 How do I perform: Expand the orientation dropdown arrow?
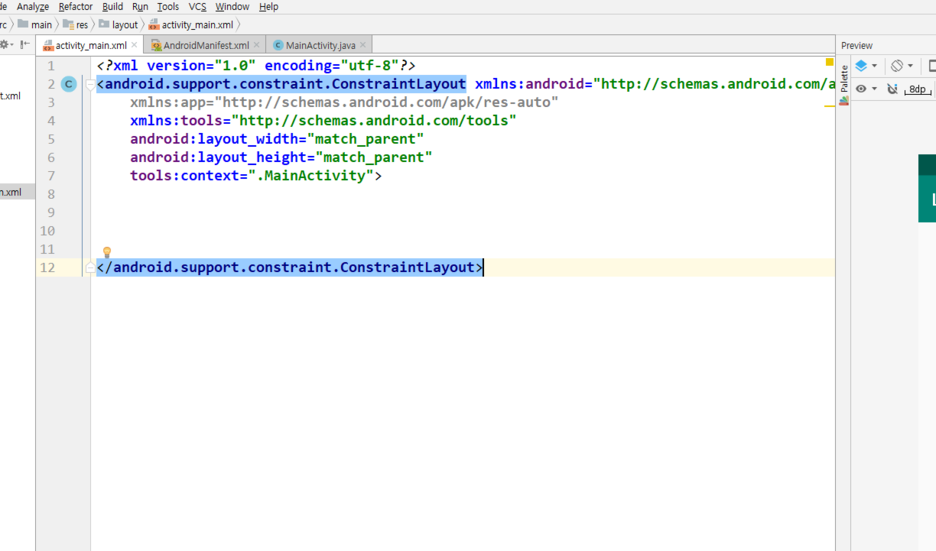tap(910, 66)
